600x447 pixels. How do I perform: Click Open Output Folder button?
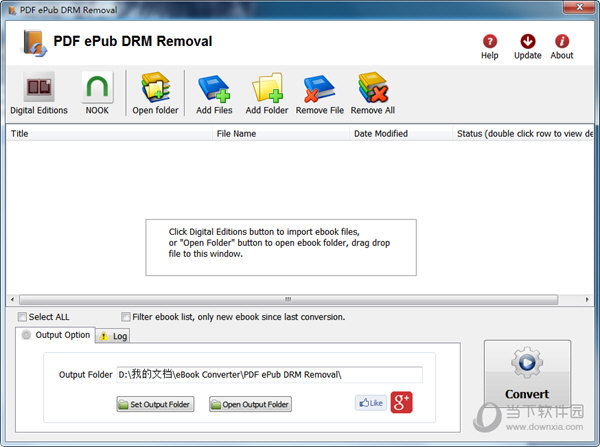(x=250, y=404)
